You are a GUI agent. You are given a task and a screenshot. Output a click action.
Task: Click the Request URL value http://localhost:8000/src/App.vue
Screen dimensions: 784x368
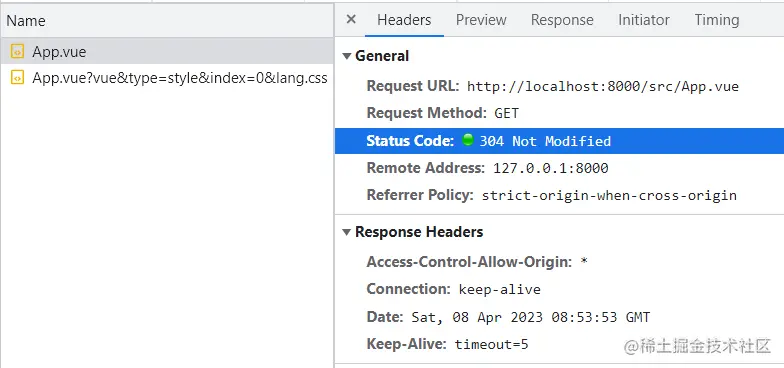(603, 86)
